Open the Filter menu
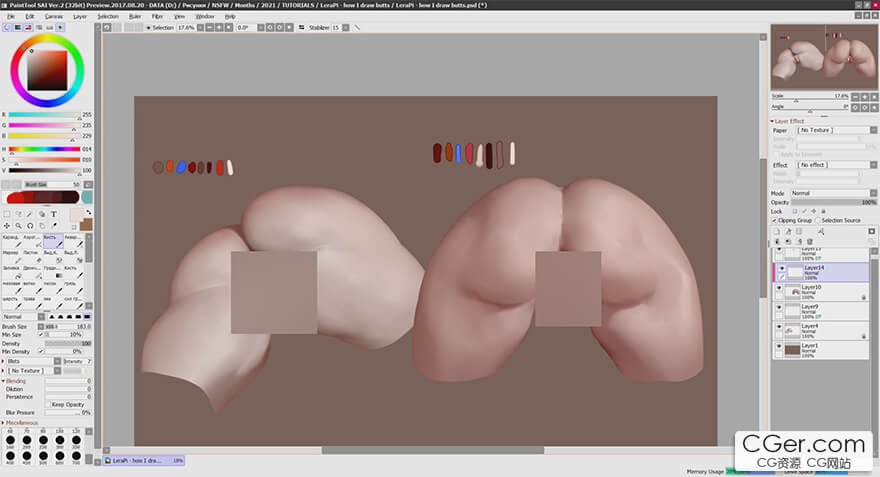 [157, 16]
